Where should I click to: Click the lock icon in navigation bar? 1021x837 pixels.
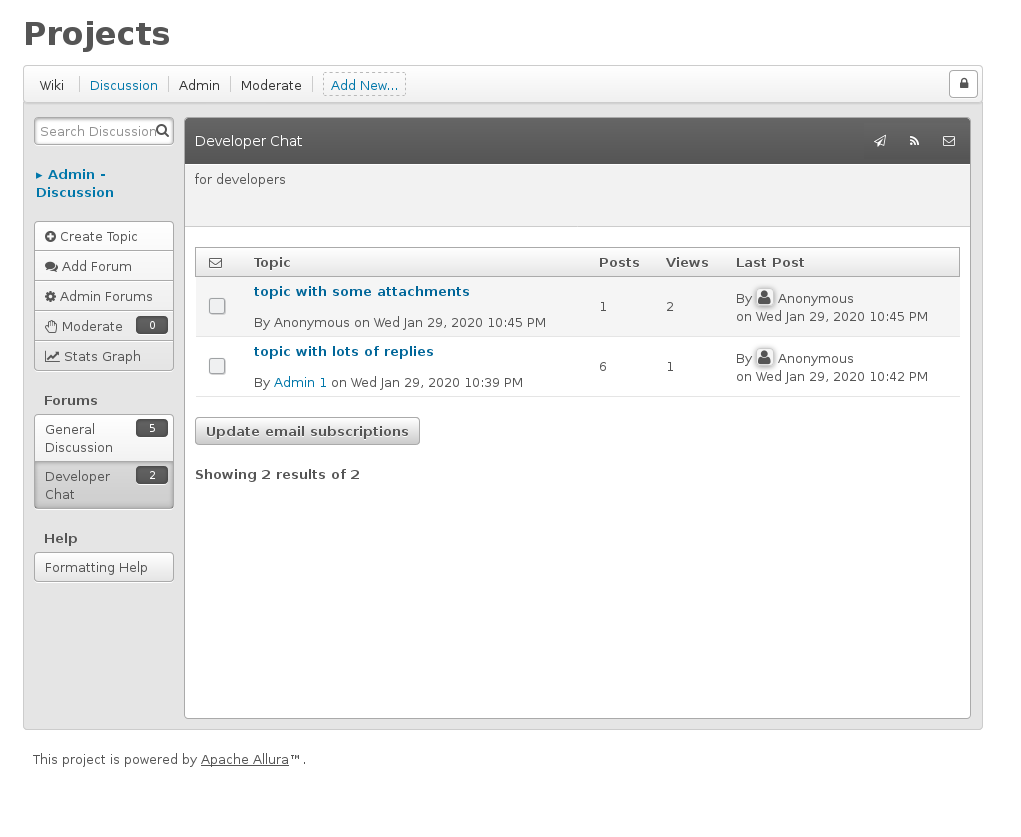pyautogui.click(x=963, y=84)
